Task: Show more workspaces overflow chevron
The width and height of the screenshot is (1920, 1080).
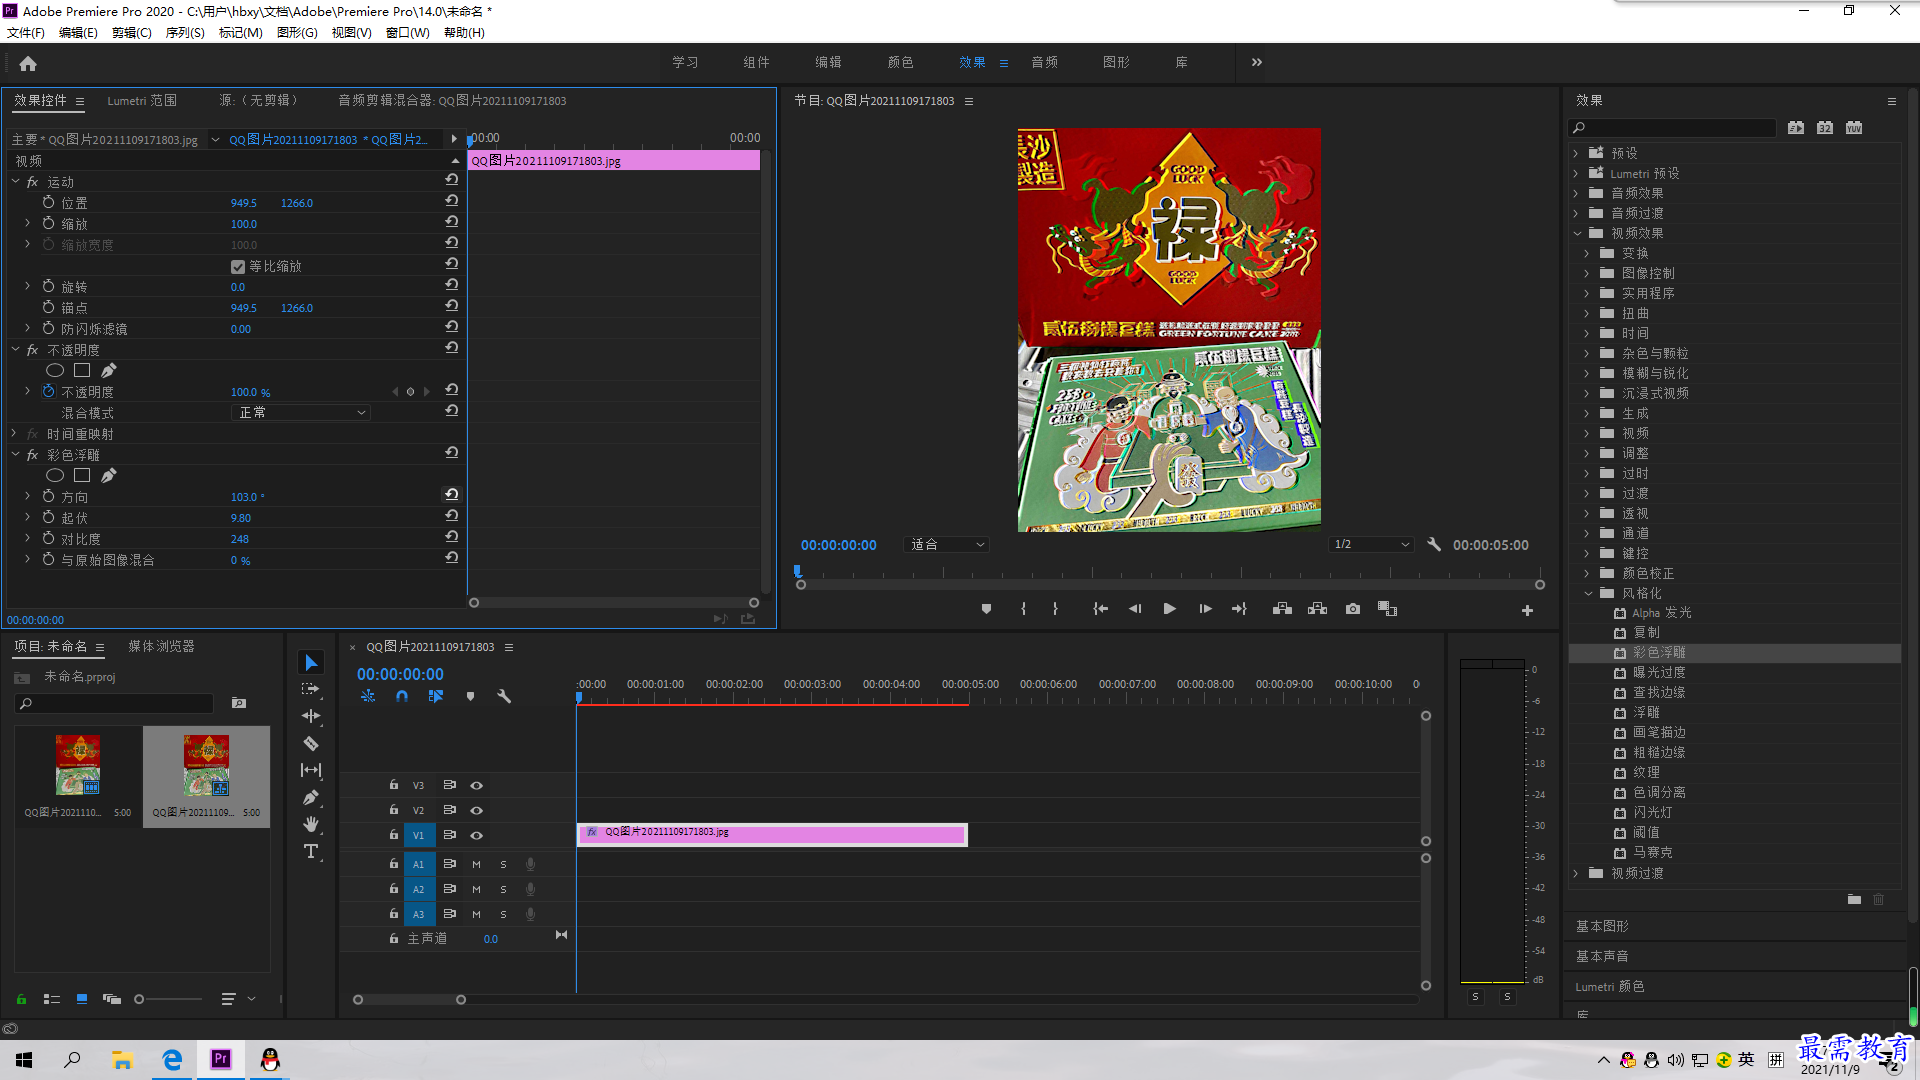Action: pyautogui.click(x=1257, y=62)
